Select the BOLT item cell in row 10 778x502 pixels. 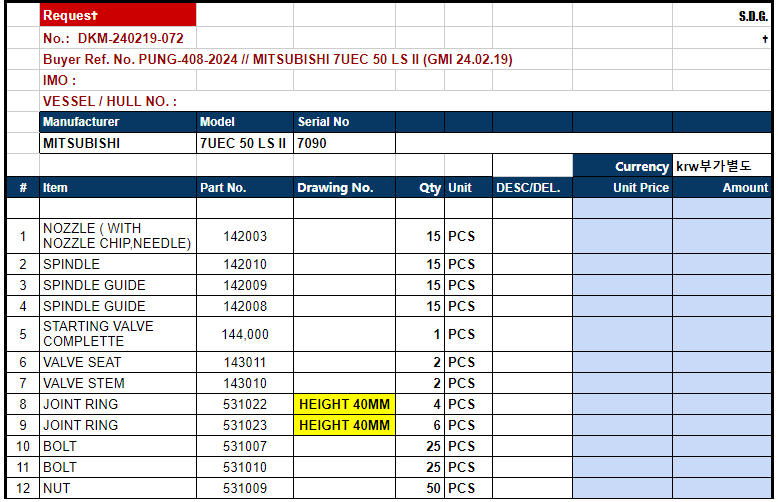tap(118, 446)
